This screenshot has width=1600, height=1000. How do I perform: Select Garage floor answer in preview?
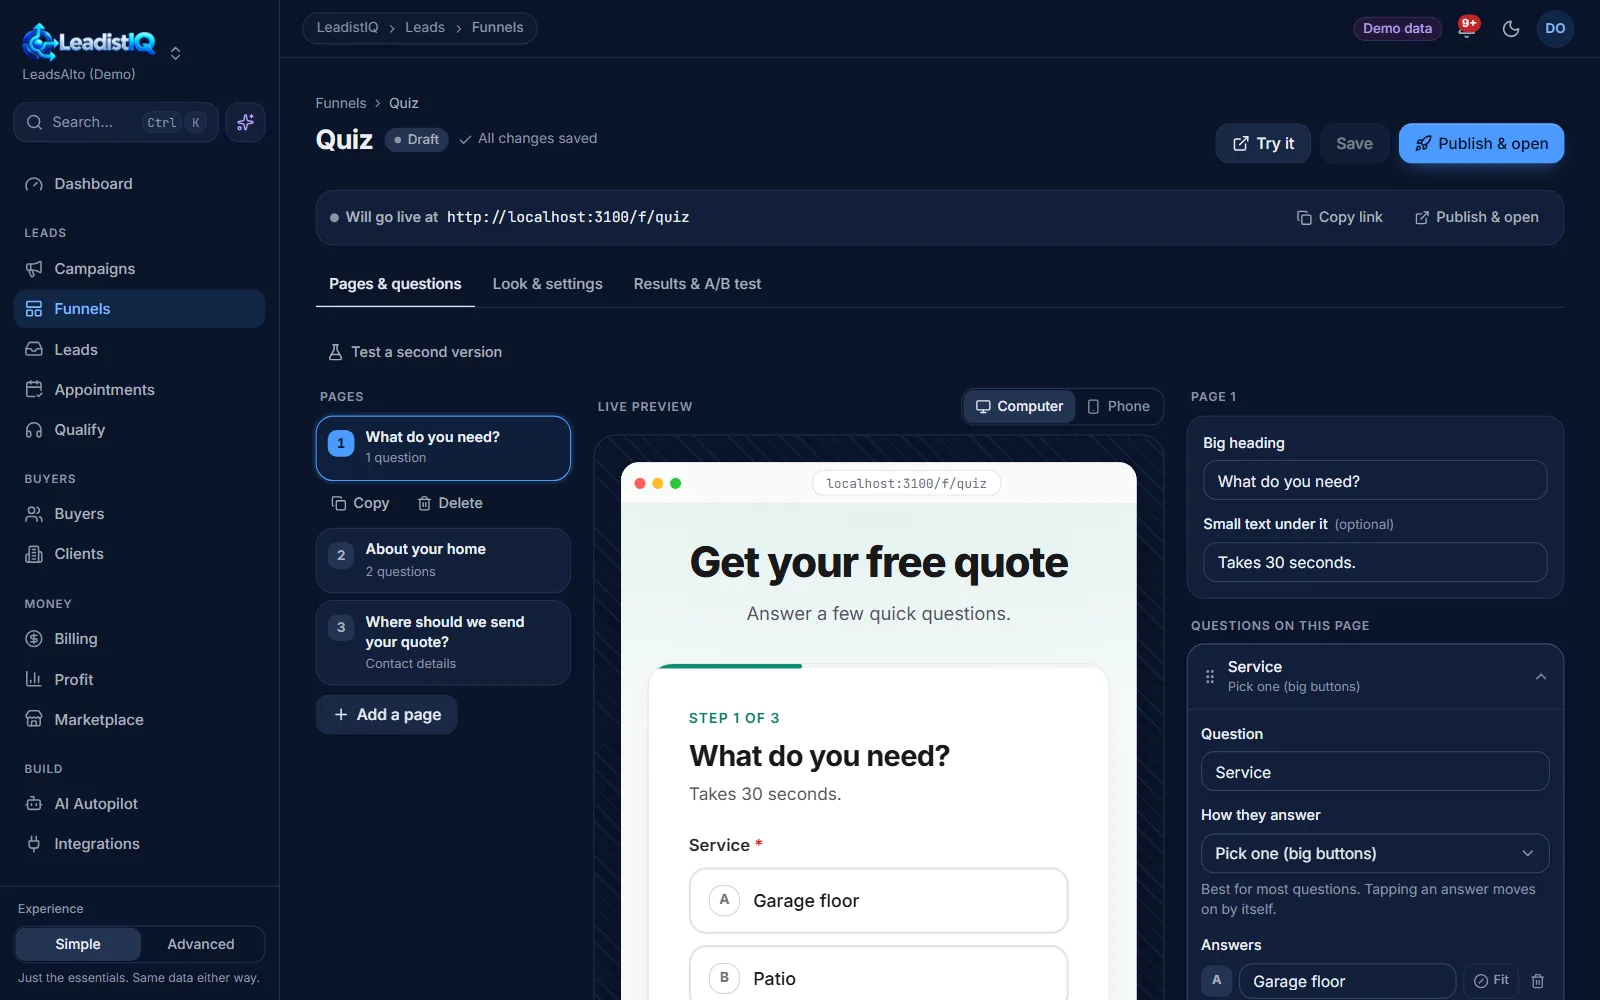[x=878, y=901]
